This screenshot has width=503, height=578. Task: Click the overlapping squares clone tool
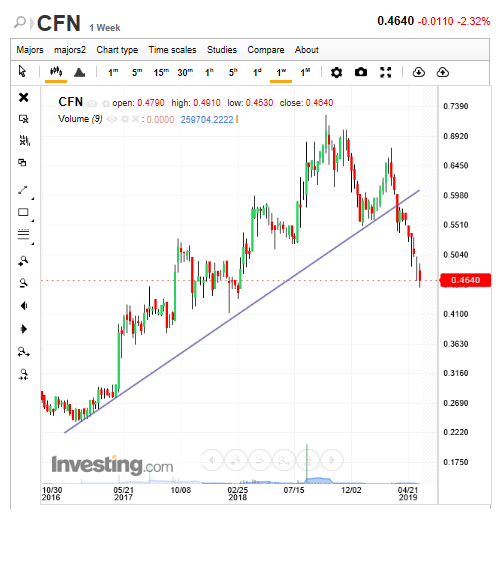(22, 163)
